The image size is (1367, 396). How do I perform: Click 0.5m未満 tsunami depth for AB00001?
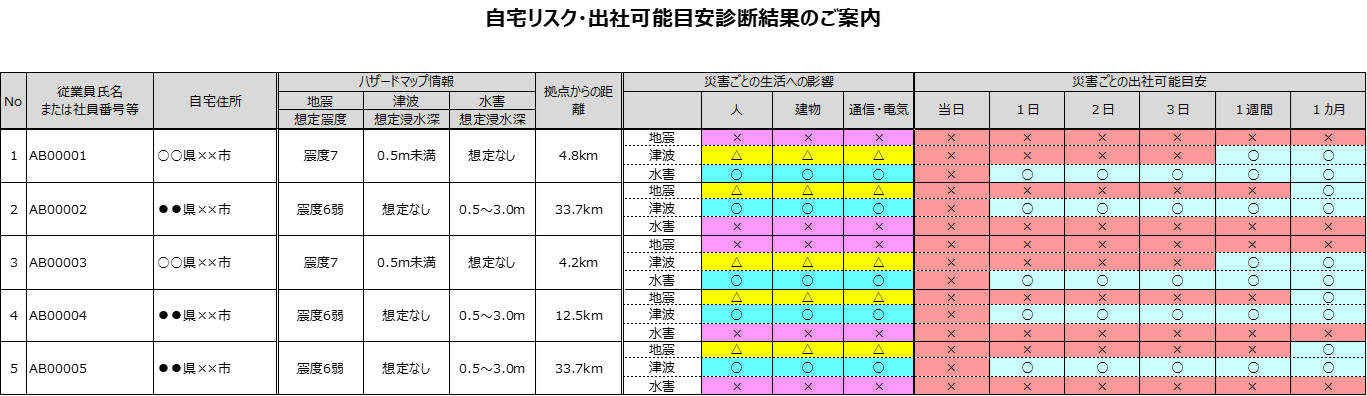406,156
